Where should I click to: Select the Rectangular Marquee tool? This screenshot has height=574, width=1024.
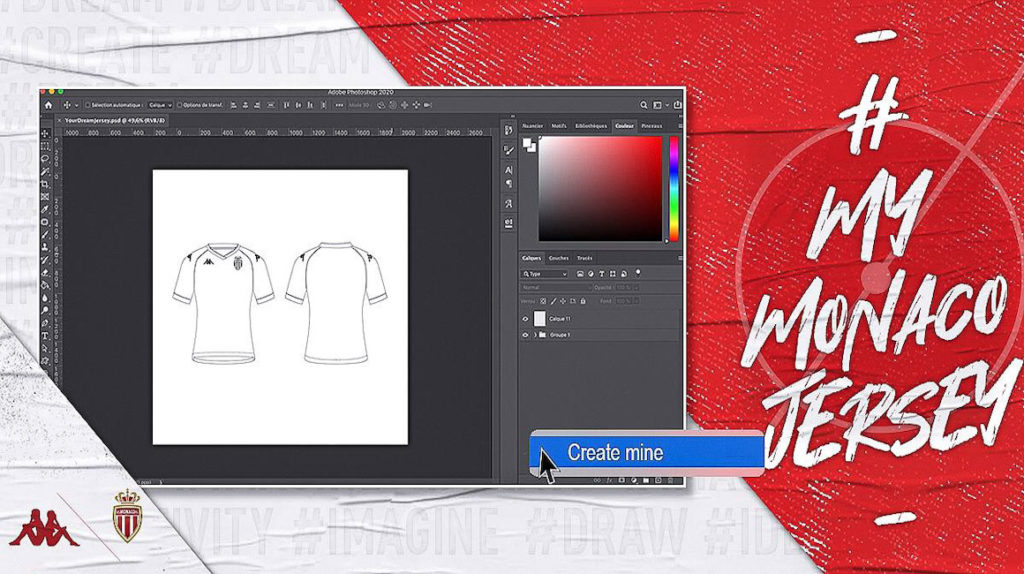pyautogui.click(x=46, y=146)
